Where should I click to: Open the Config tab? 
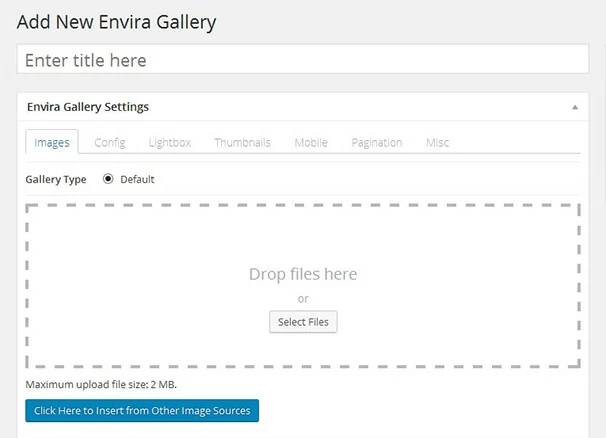[110, 143]
